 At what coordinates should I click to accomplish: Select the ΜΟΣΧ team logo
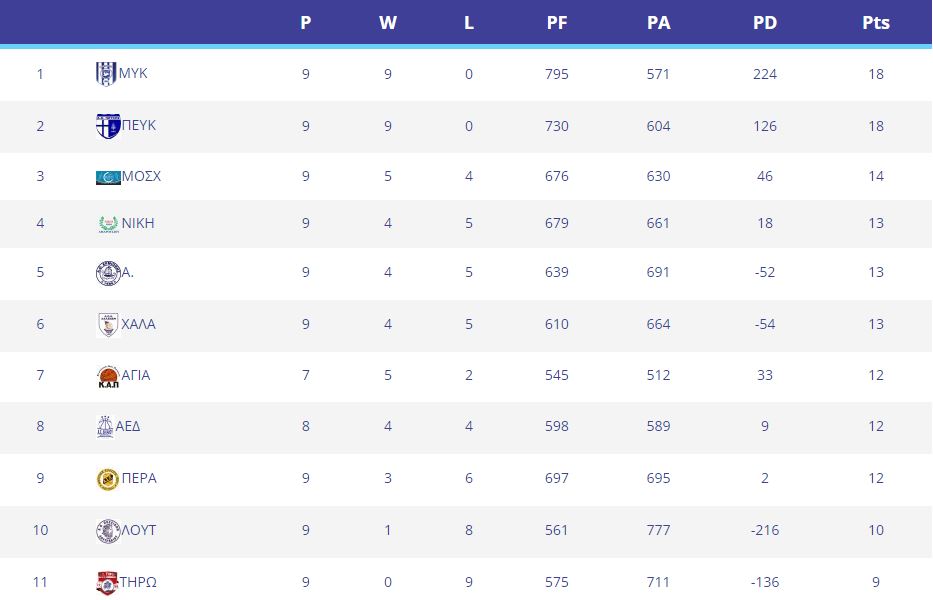point(108,177)
